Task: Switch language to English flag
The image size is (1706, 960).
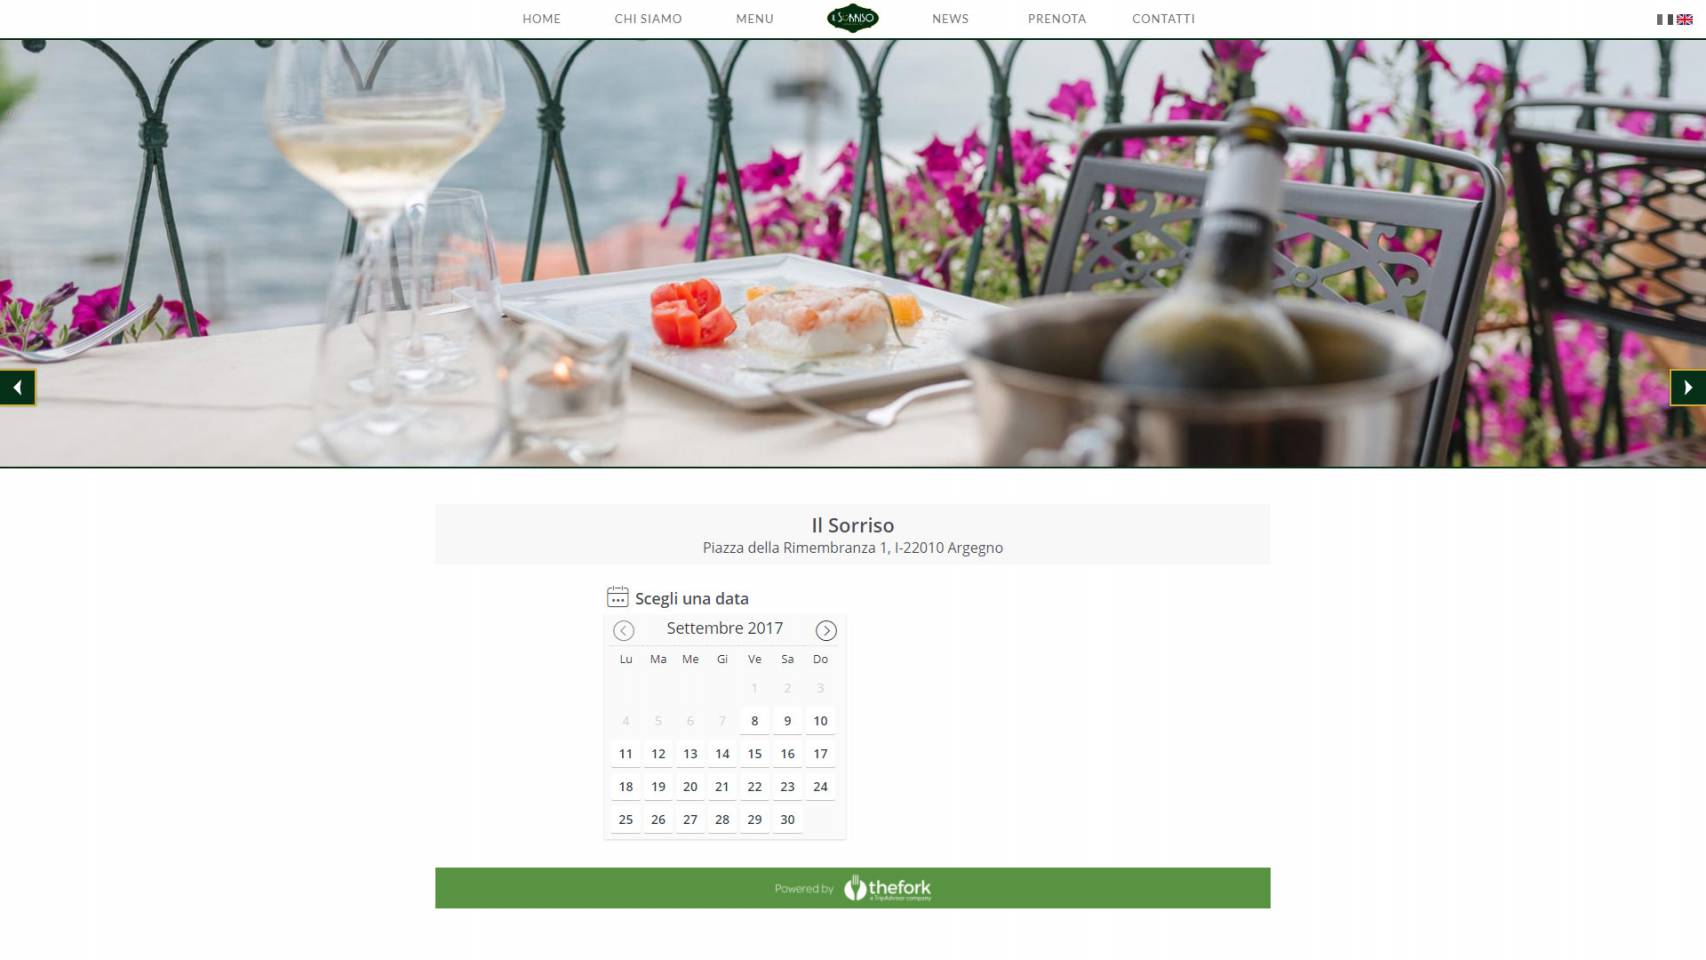Action: [x=1685, y=19]
